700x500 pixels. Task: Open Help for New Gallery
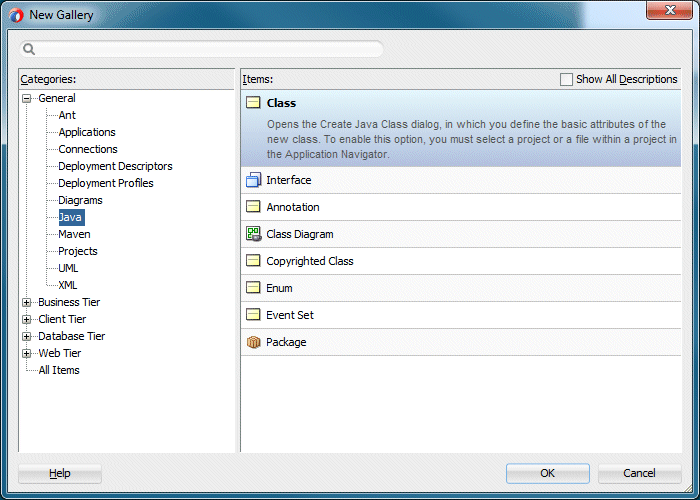[60, 473]
